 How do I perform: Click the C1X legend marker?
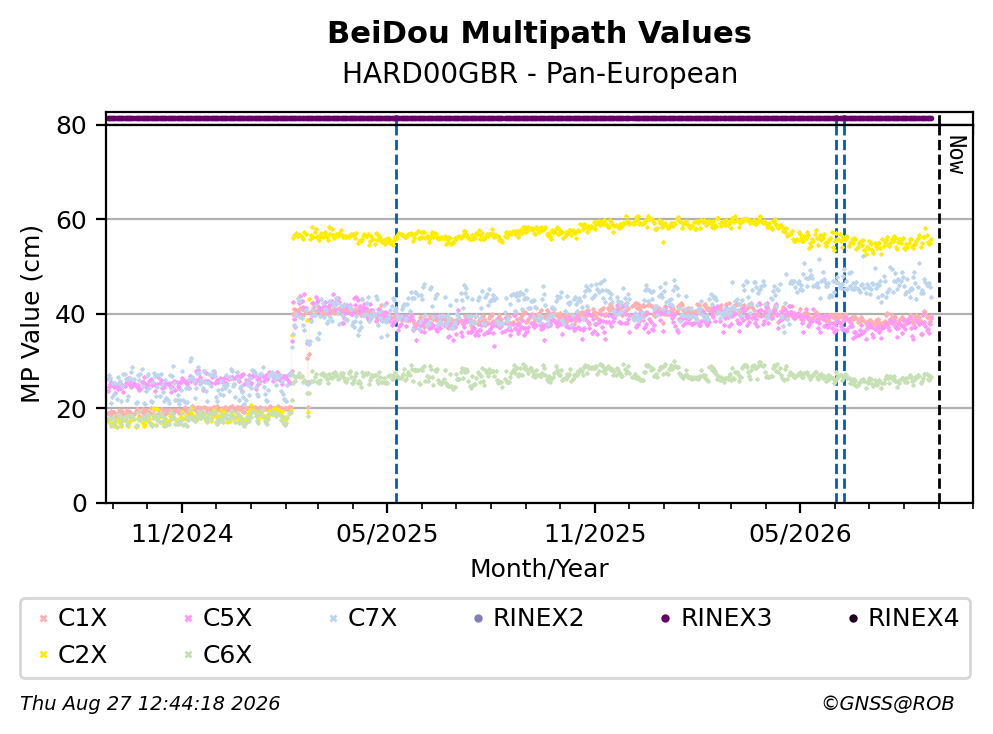tap(43, 618)
